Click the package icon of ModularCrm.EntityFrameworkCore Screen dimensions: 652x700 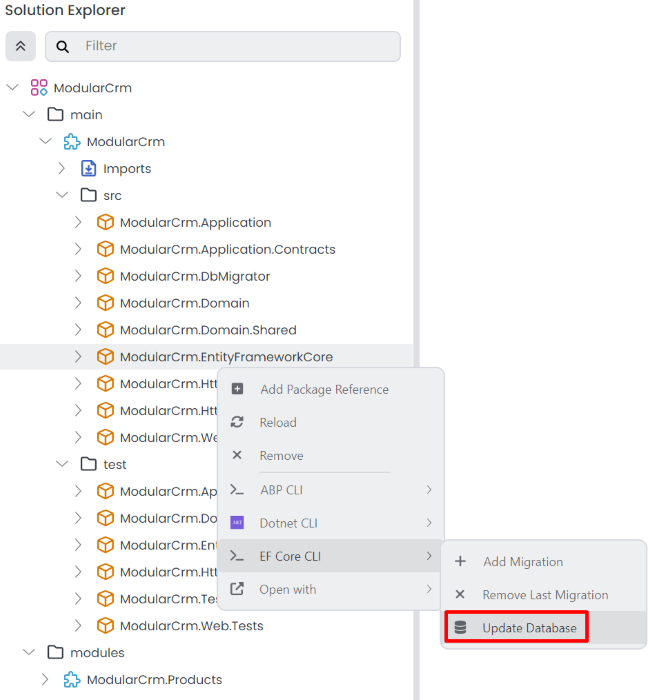(105, 356)
